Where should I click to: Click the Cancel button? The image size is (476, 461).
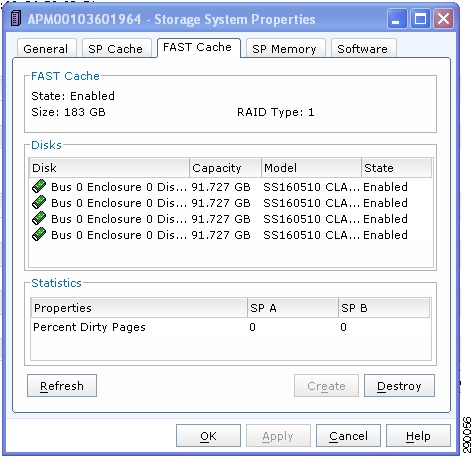[348, 436]
